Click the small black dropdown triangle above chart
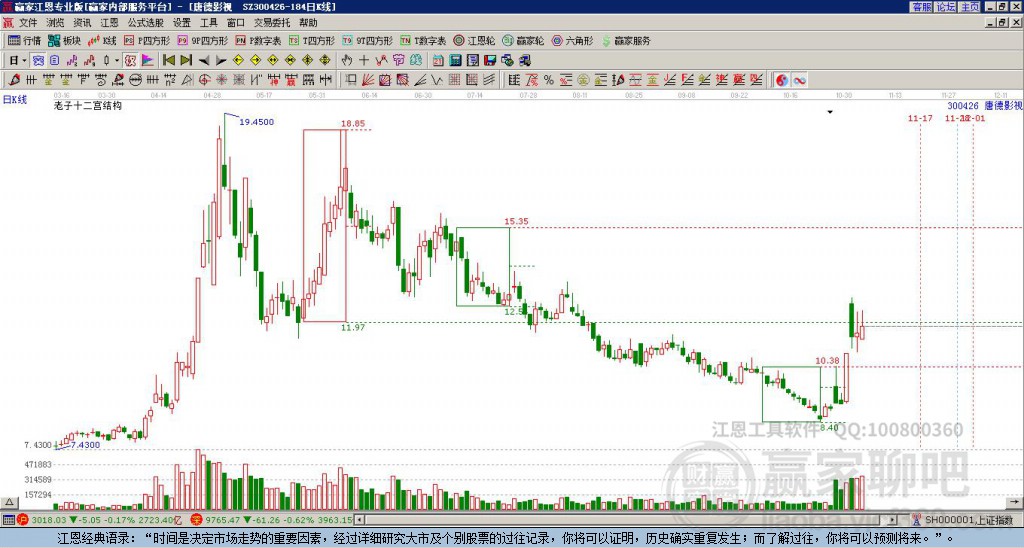Image resolution: width=1024 pixels, height=548 pixels. (830, 112)
